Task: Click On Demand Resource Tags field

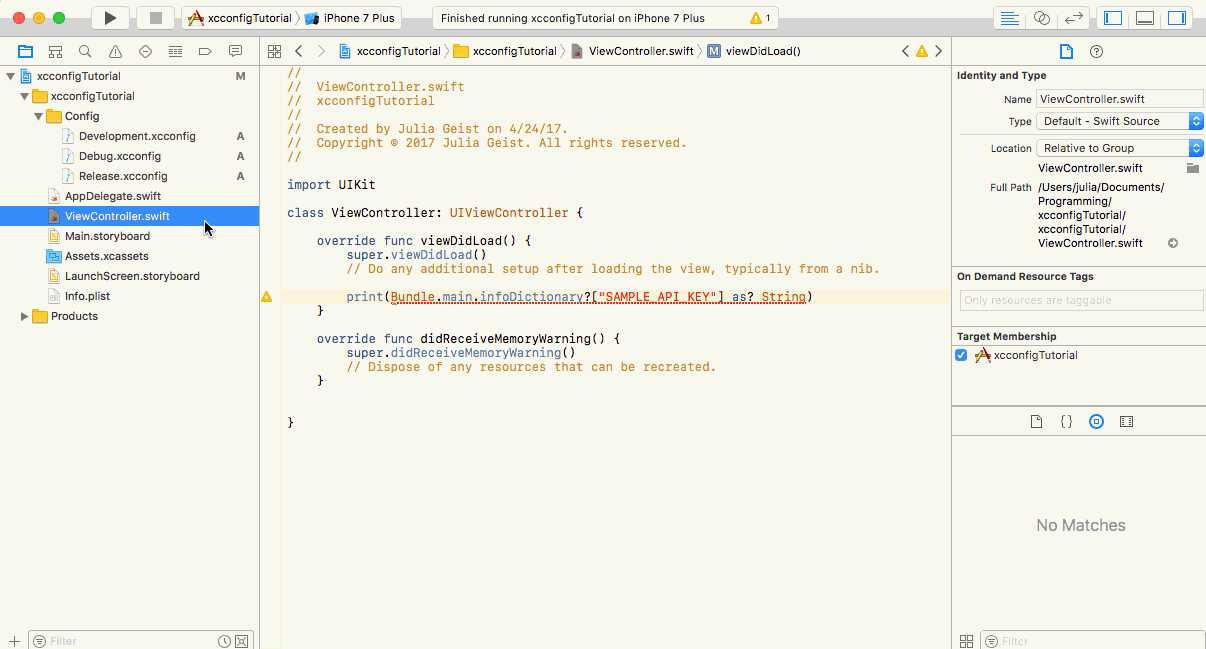Action: pos(1082,300)
